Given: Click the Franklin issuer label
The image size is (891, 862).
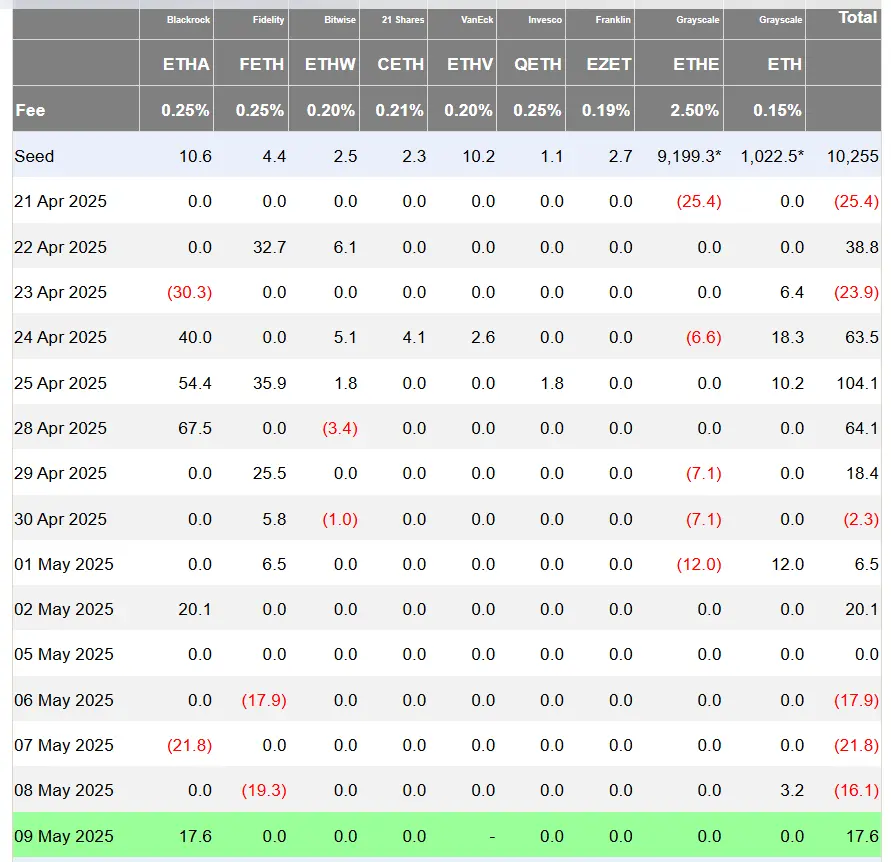Looking at the screenshot, I should (613, 20).
